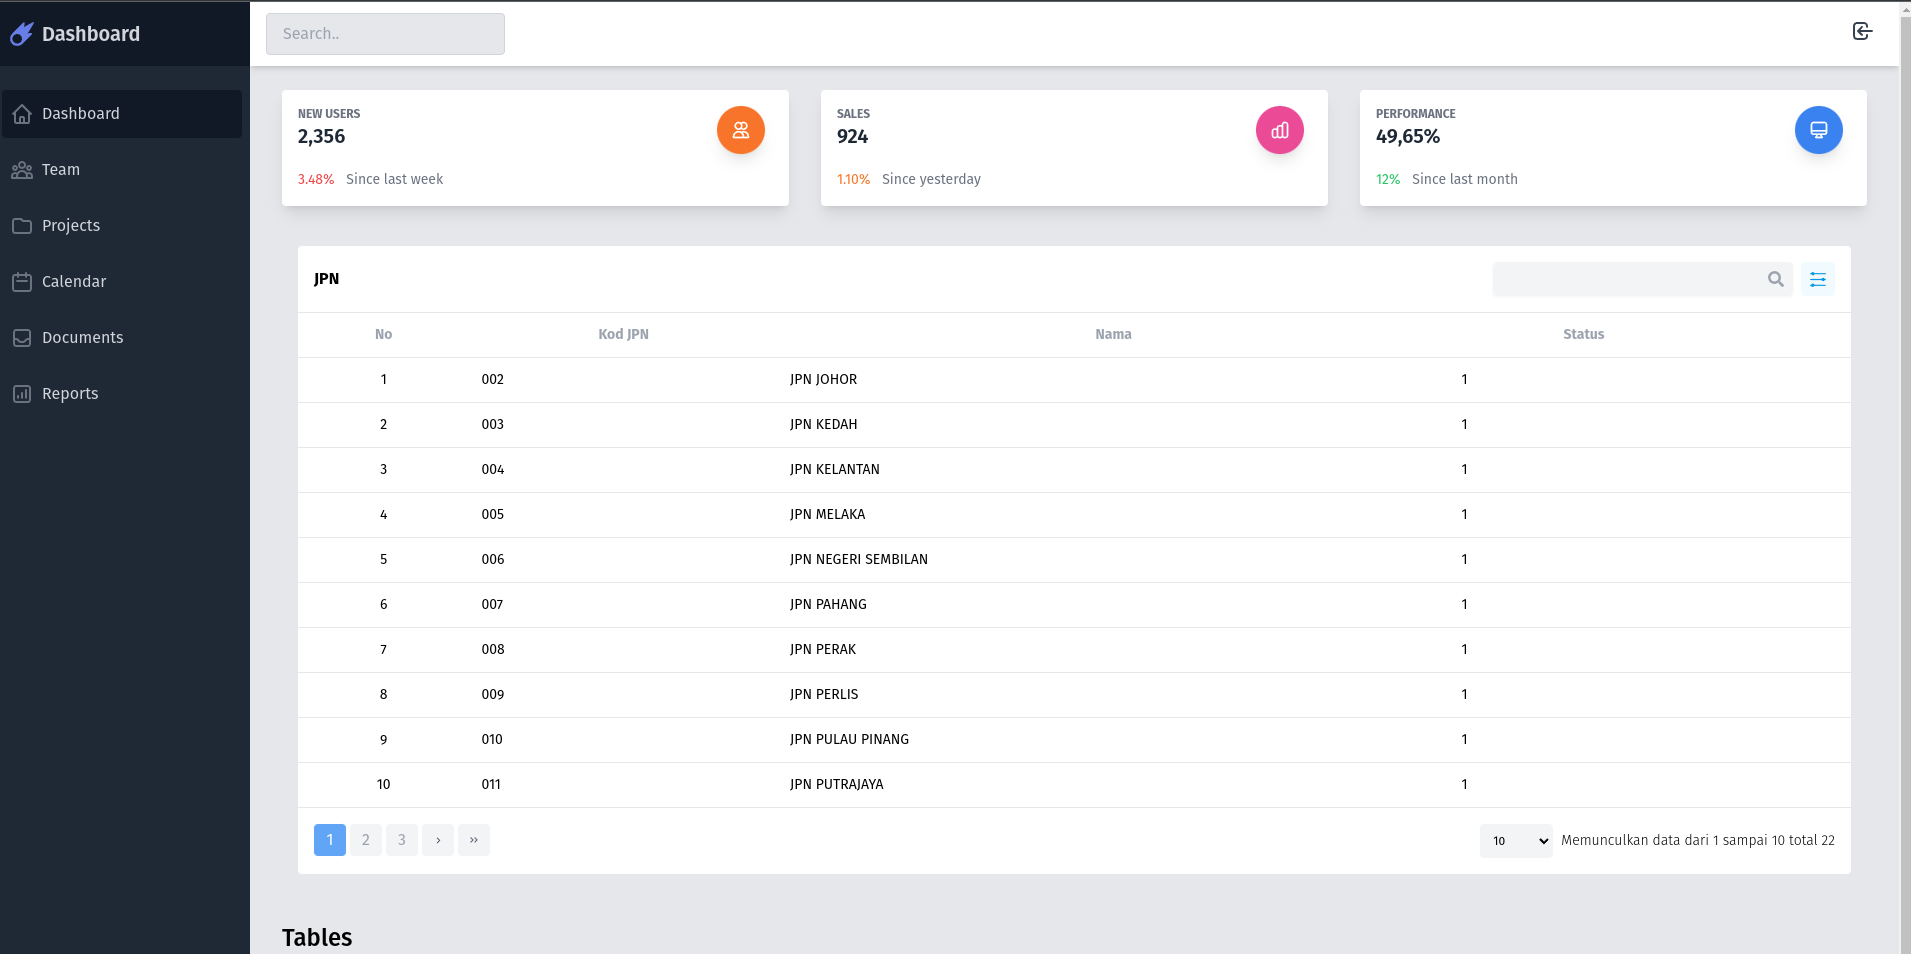Go to page 2 of JPN table
This screenshot has height=954, width=1911.
pyautogui.click(x=366, y=840)
